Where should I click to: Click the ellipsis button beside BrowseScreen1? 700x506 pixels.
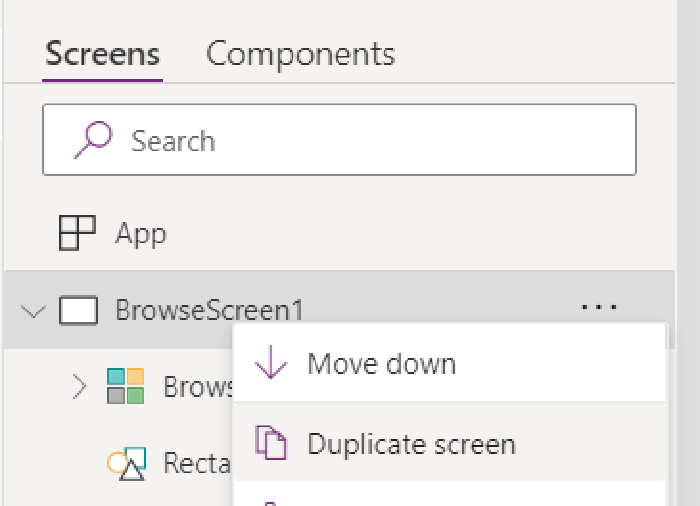[x=598, y=308]
